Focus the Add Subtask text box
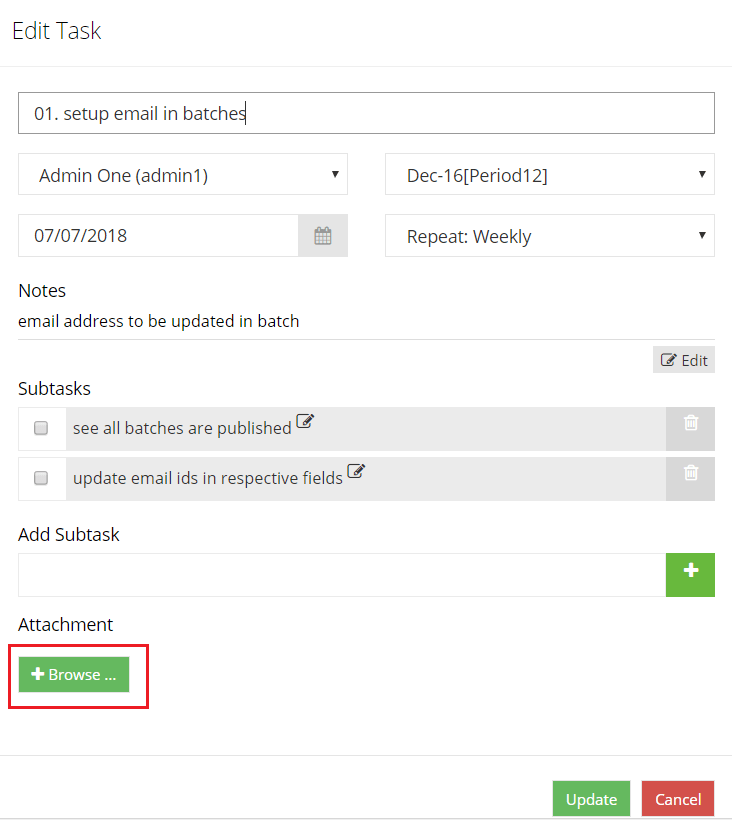The image size is (732, 820). pyautogui.click(x=342, y=575)
